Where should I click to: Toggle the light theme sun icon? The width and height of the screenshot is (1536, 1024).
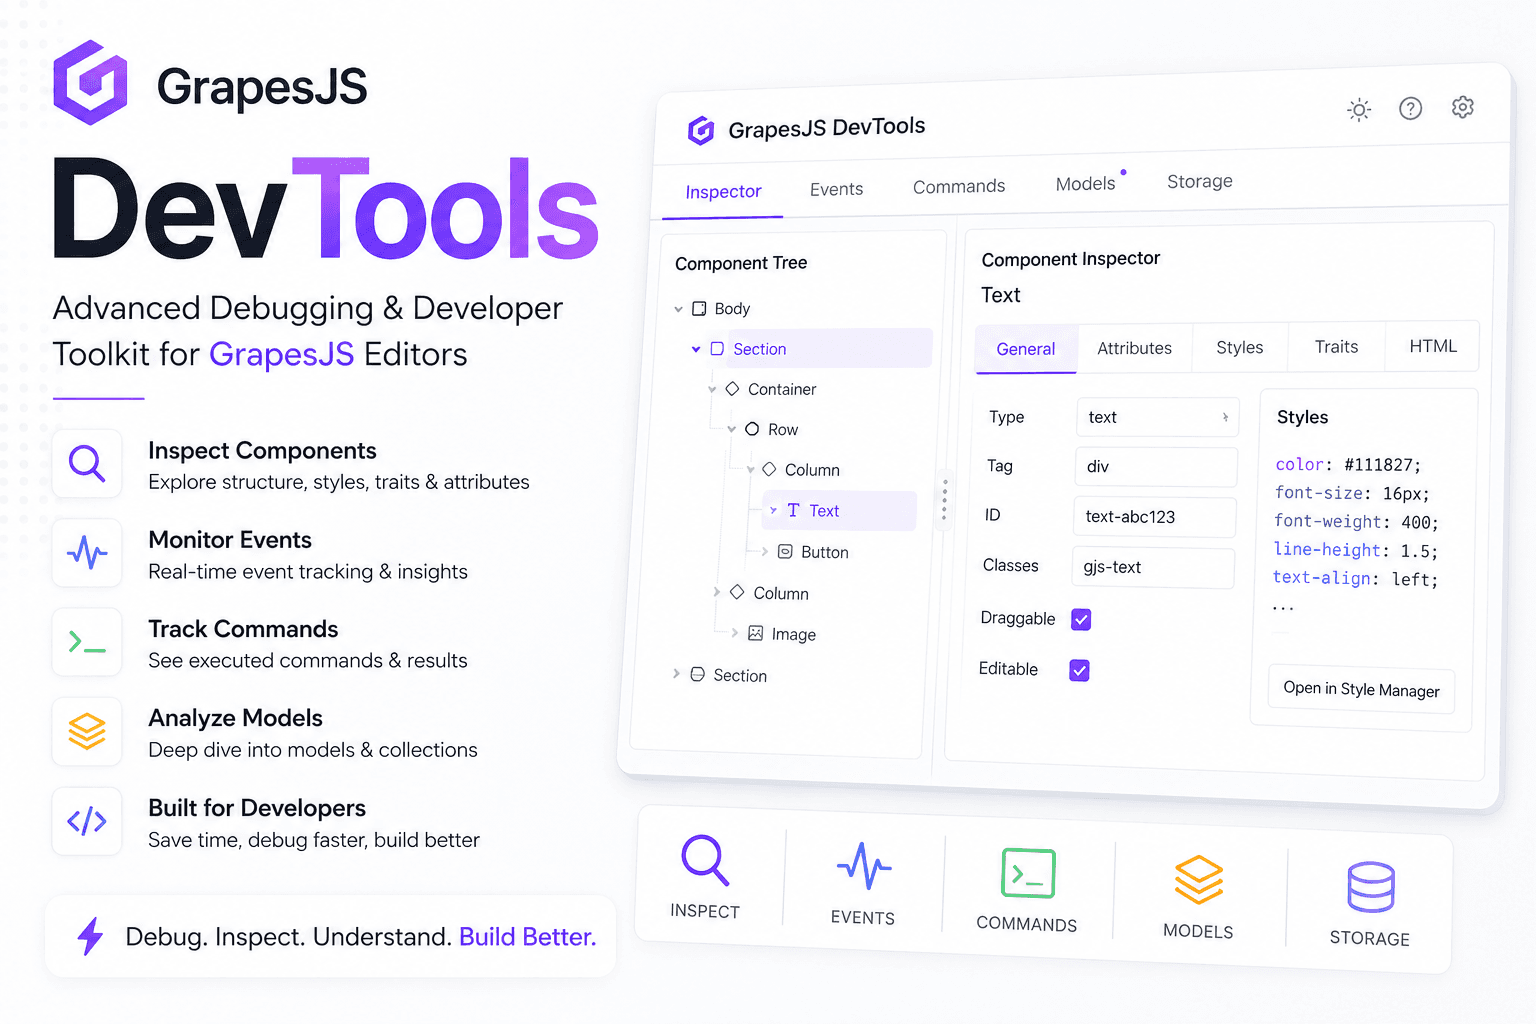coord(1359,110)
